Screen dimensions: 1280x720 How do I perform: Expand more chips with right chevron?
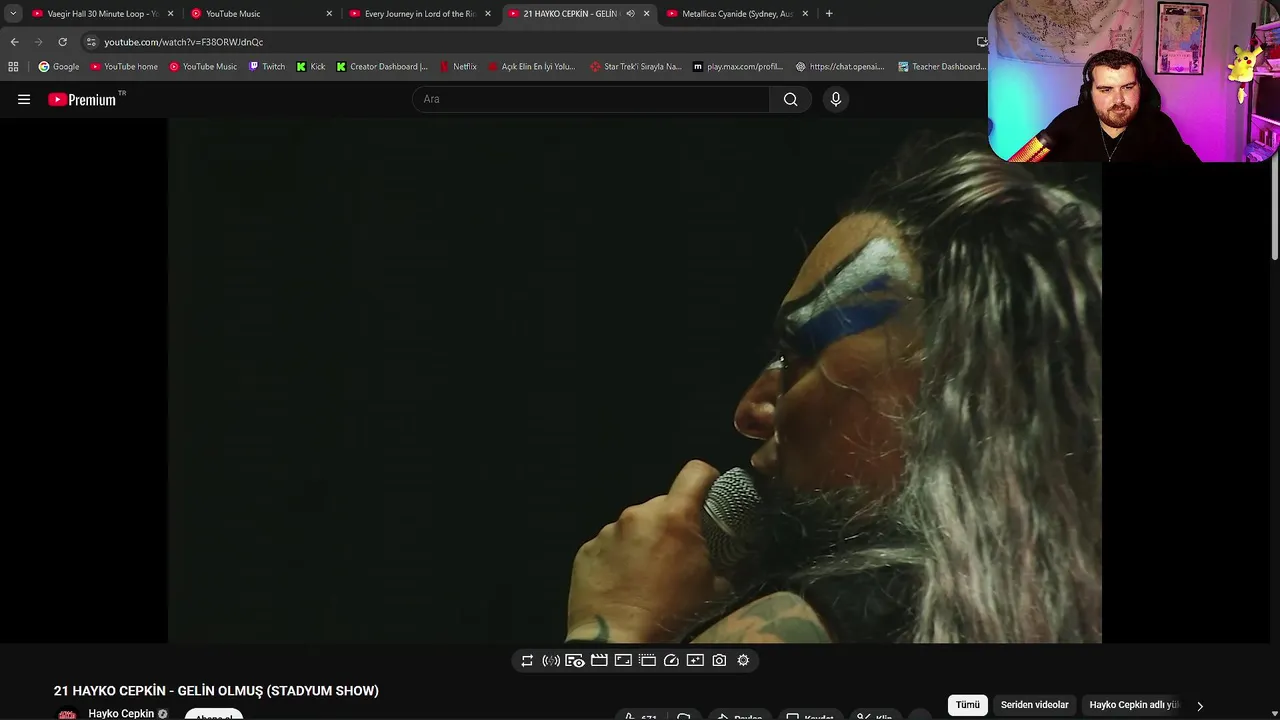(1200, 706)
